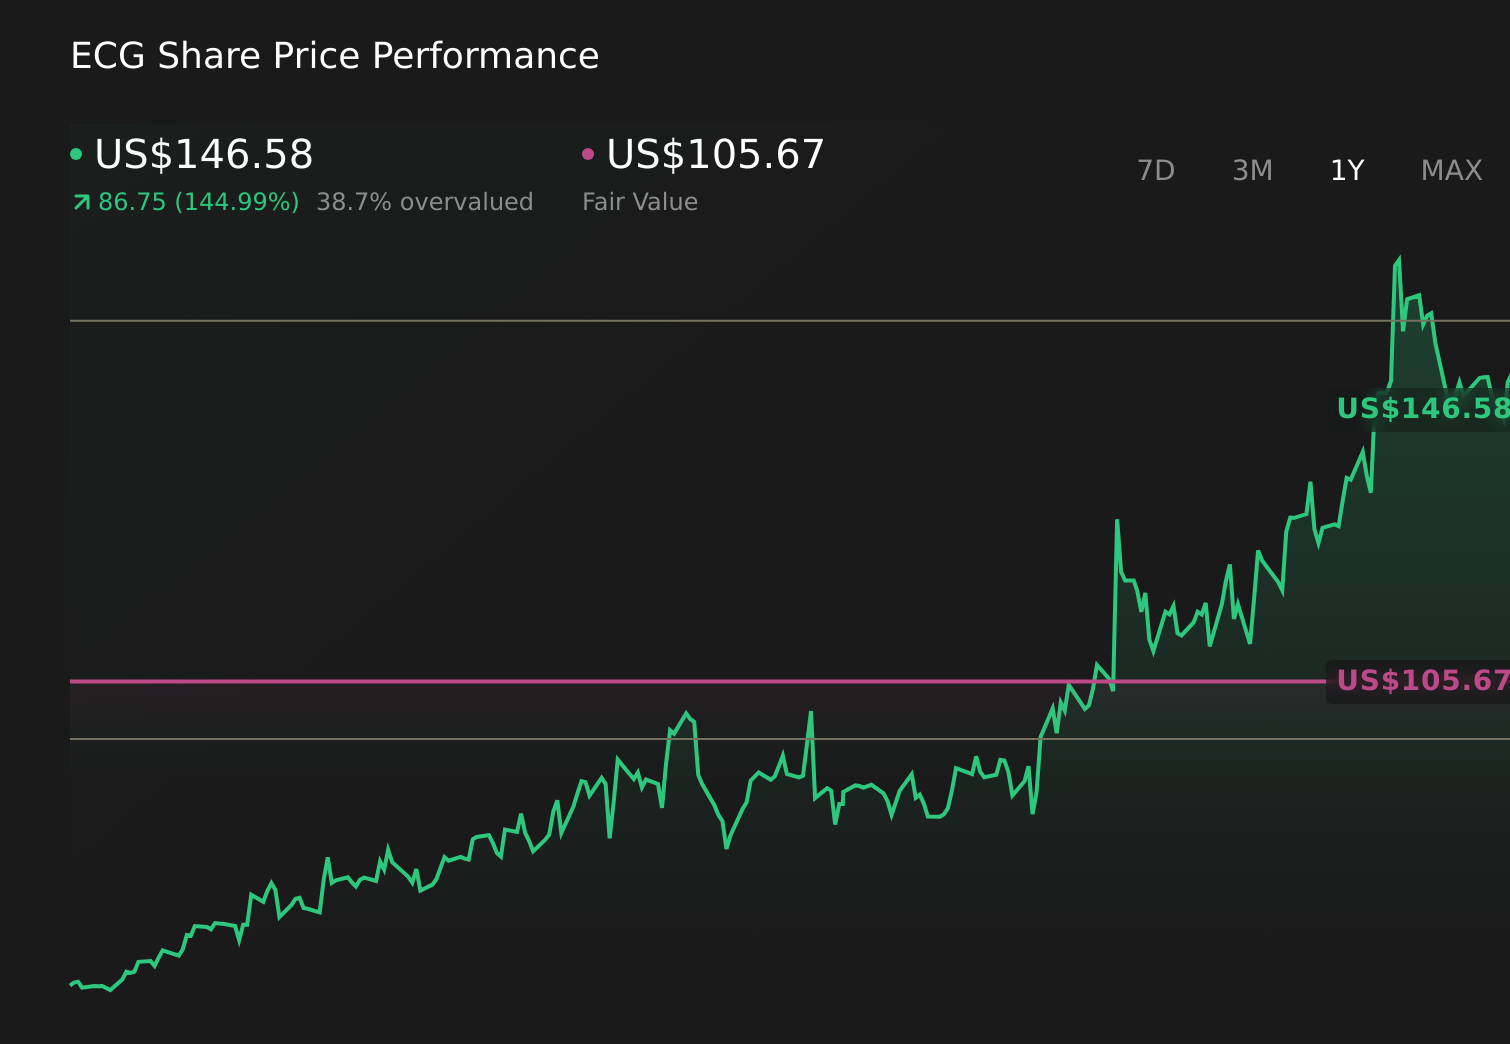The image size is (1510, 1044).
Task: Click the US$146.58 header price value
Action: (204, 155)
